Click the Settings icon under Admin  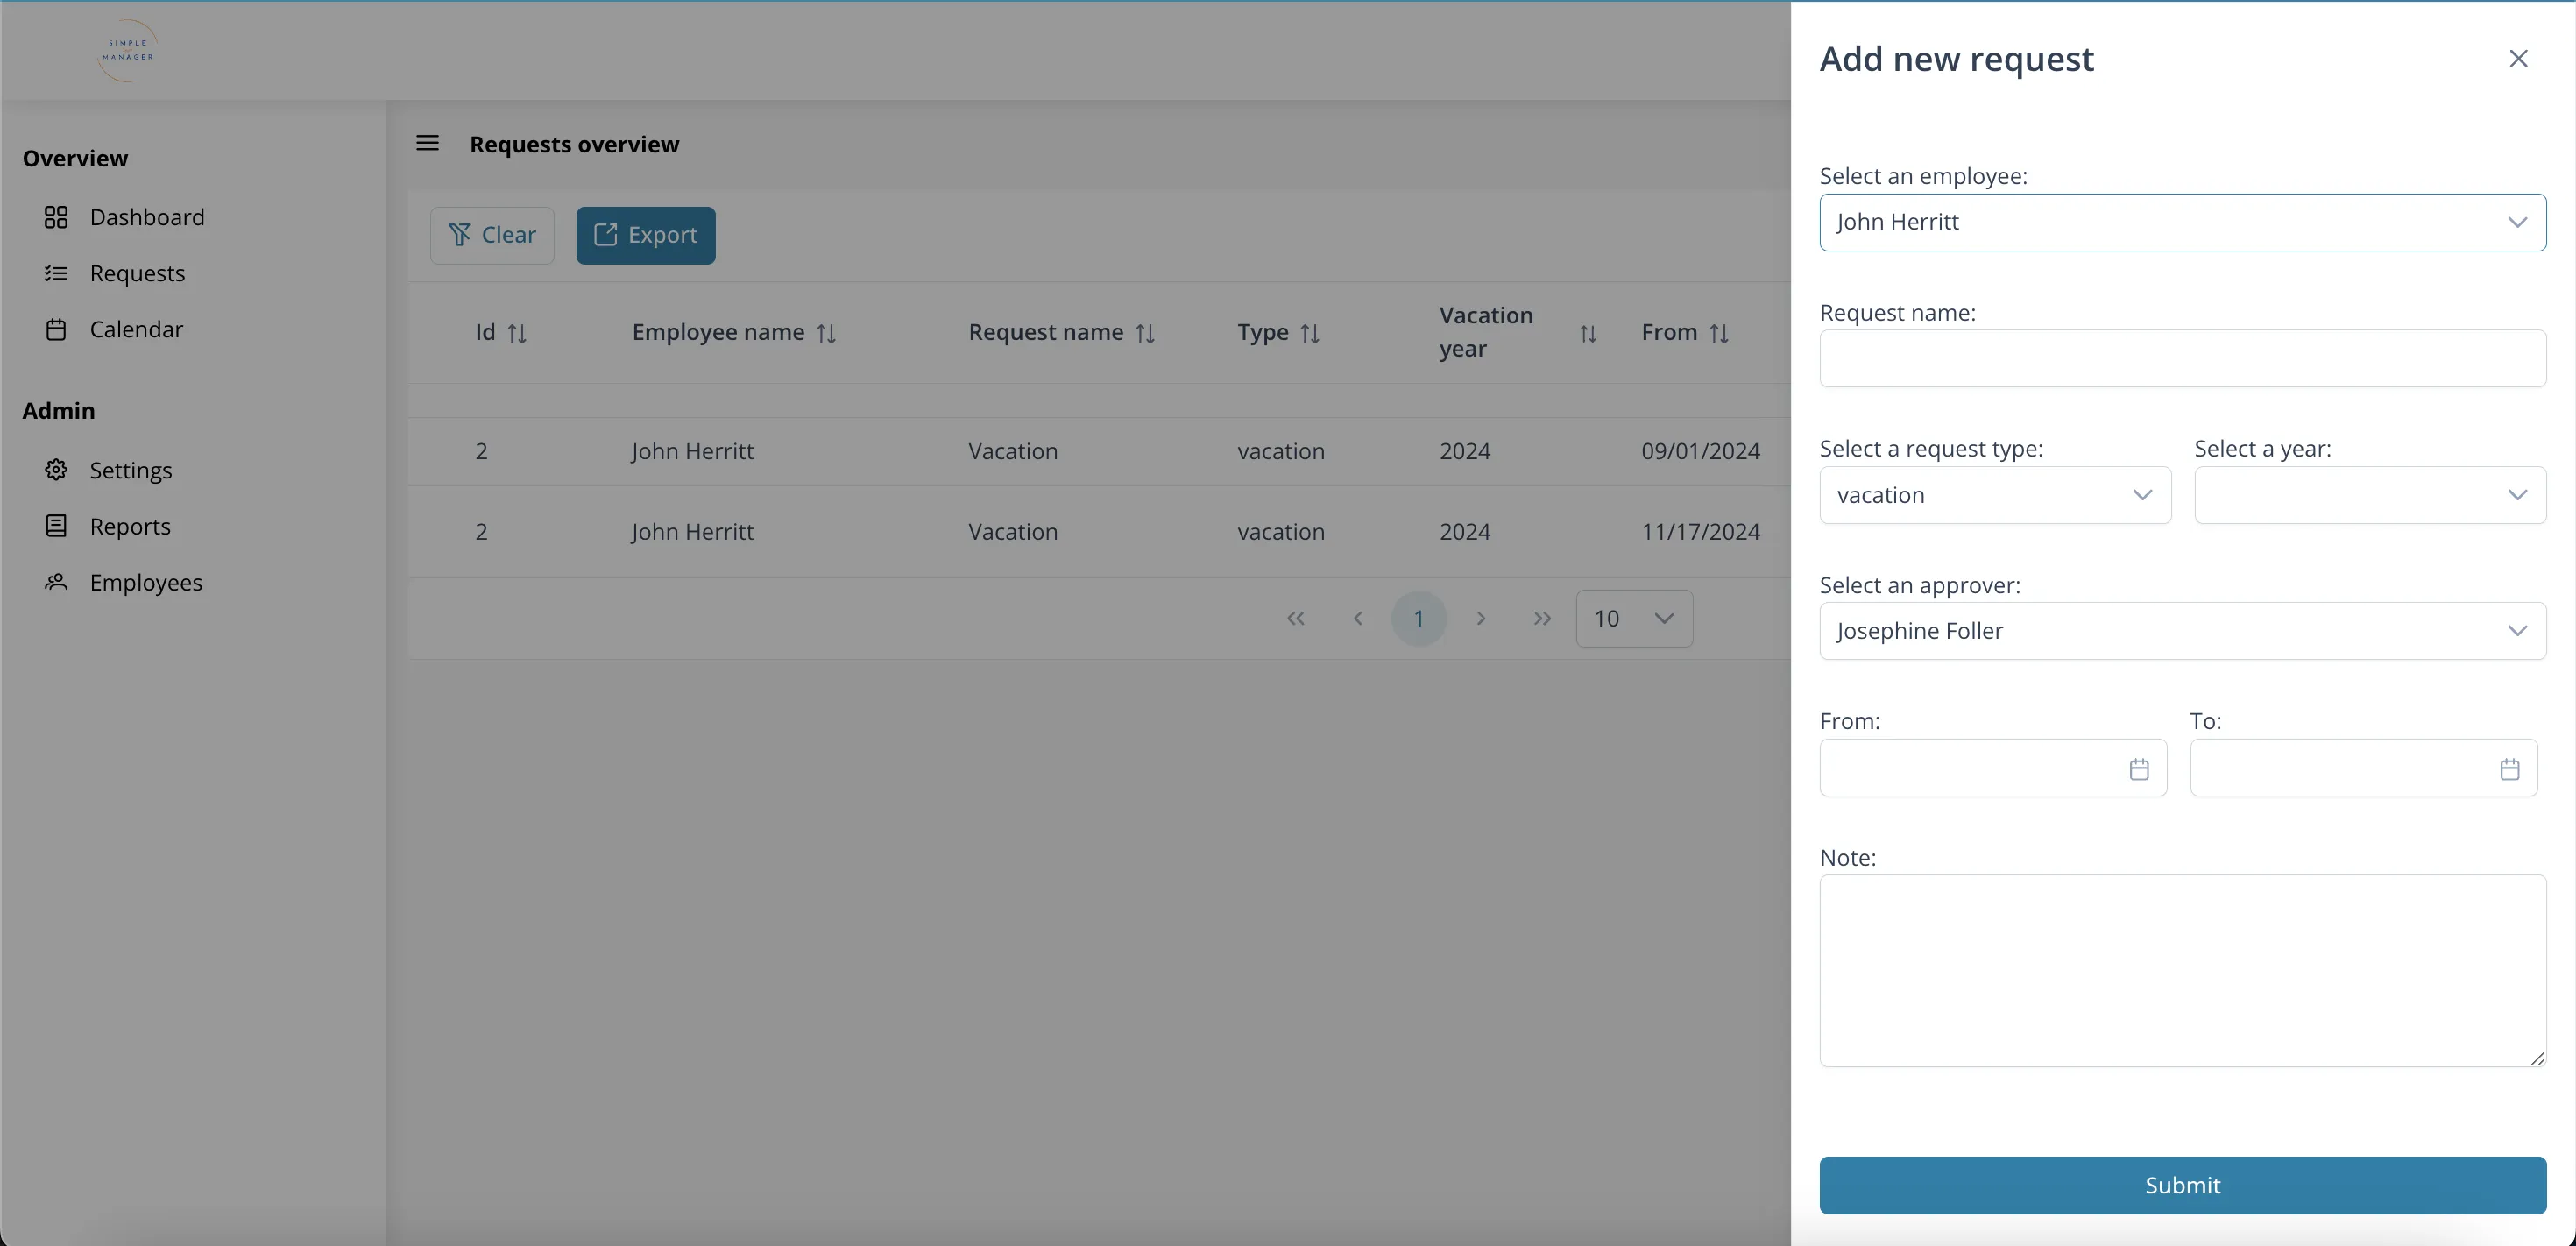(56, 469)
